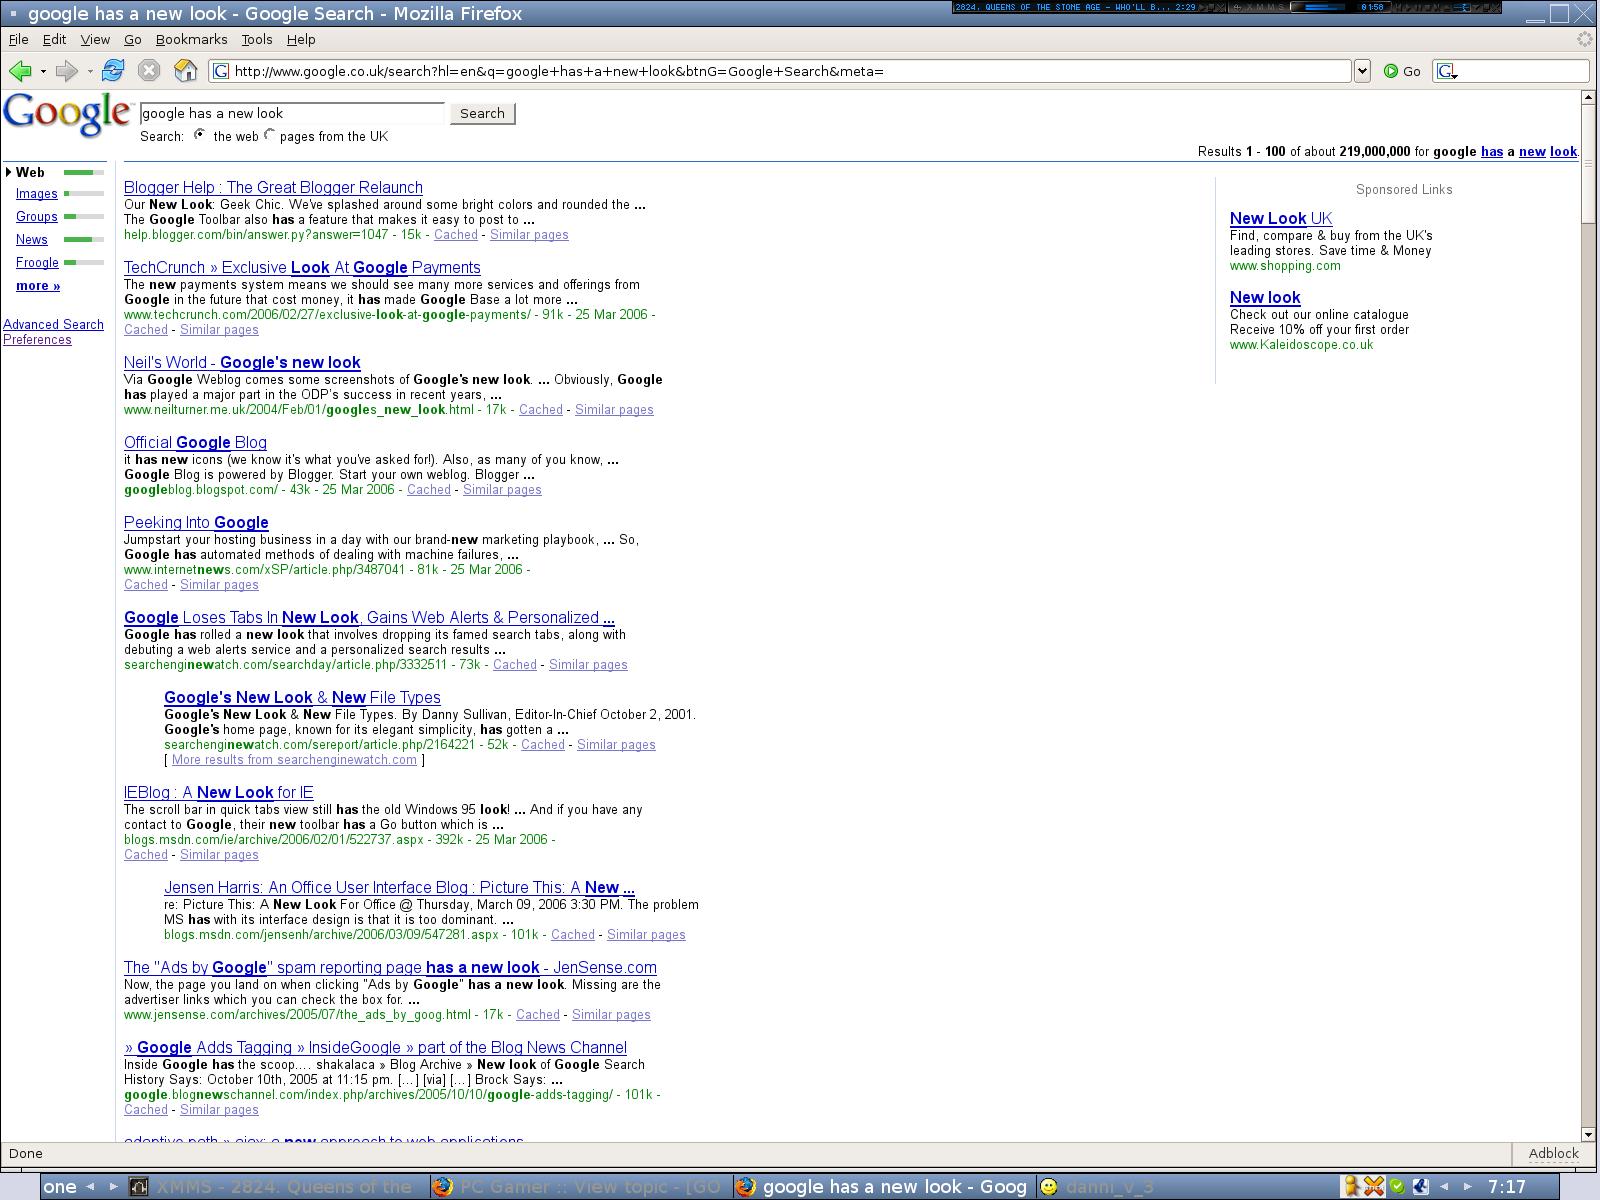Click the blue tray icon next to shield

coord(1420,1187)
